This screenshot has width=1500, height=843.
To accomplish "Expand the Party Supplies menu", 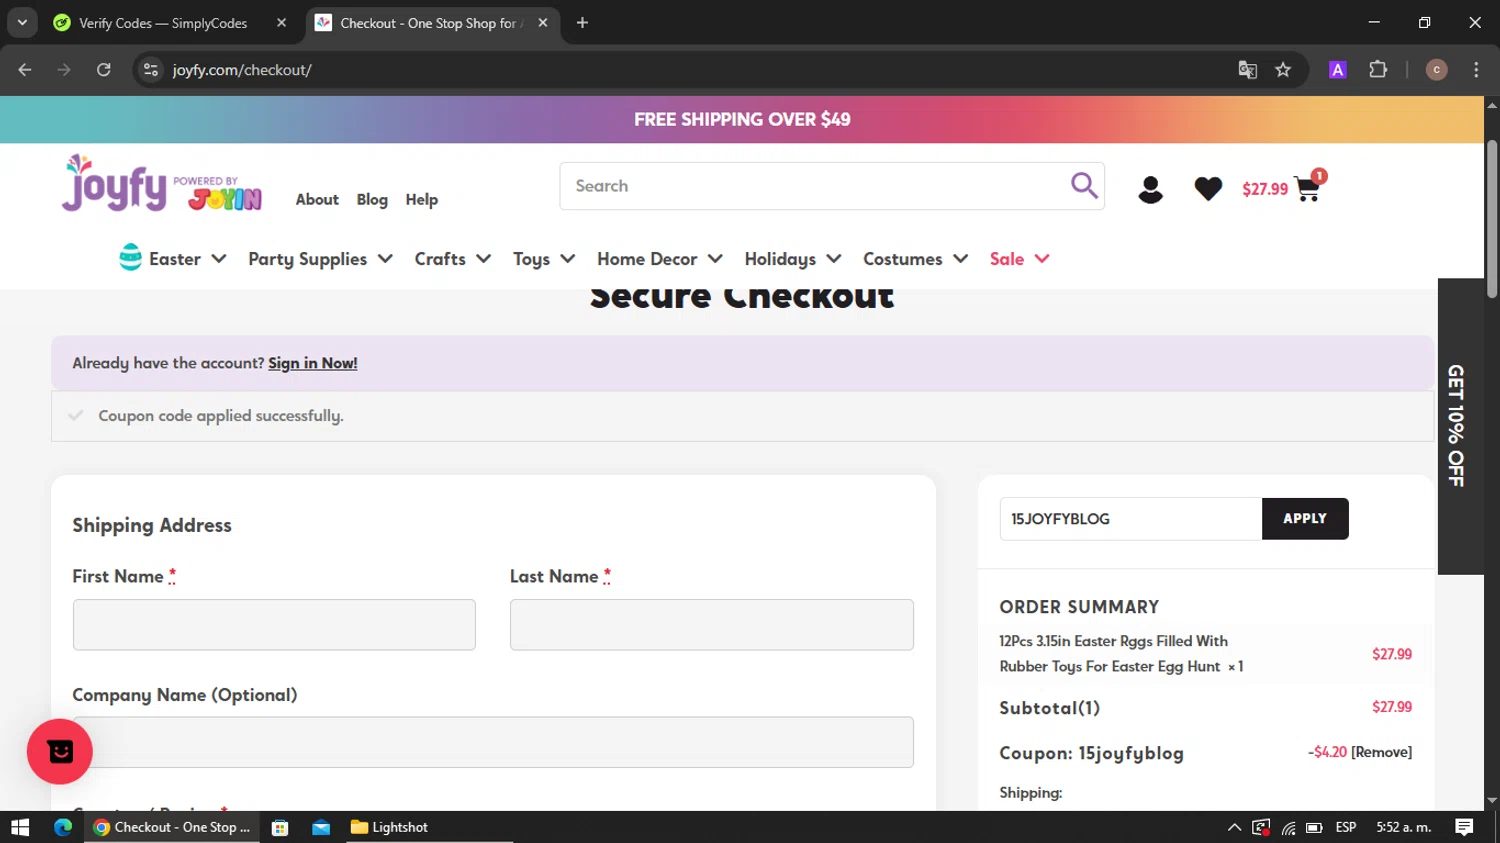I will [320, 259].
